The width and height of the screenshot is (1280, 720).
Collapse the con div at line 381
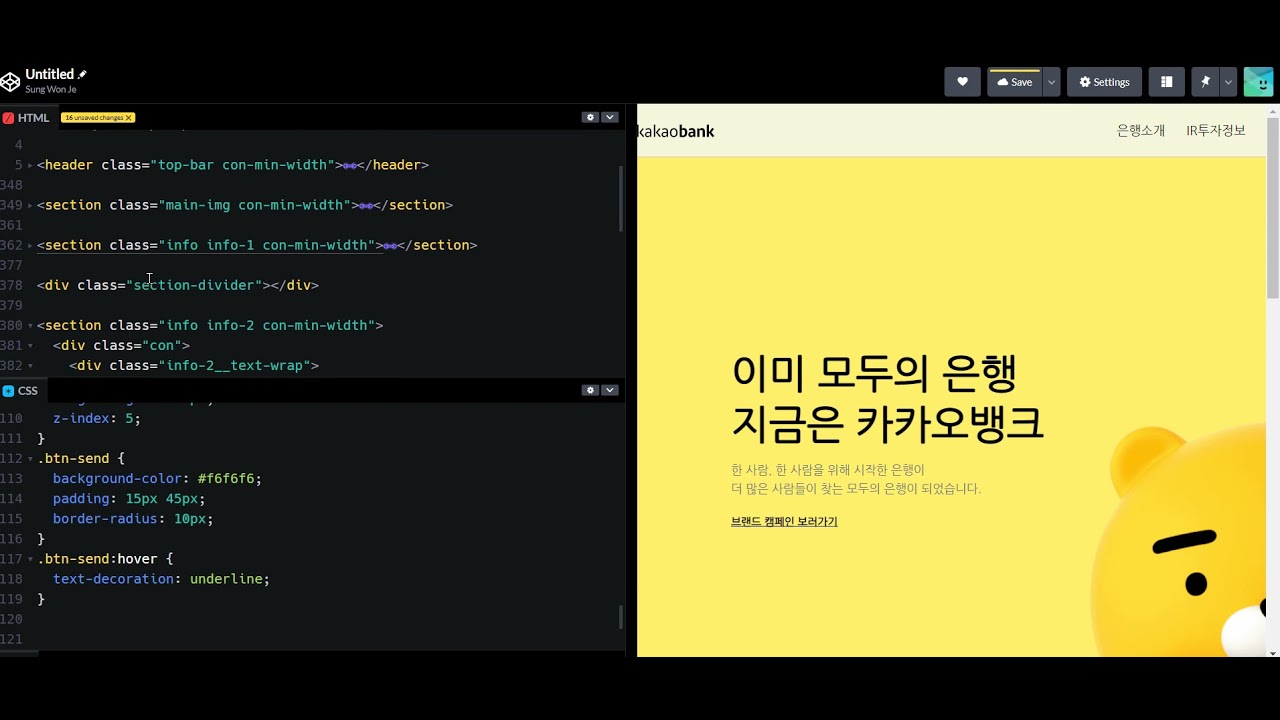pos(31,345)
